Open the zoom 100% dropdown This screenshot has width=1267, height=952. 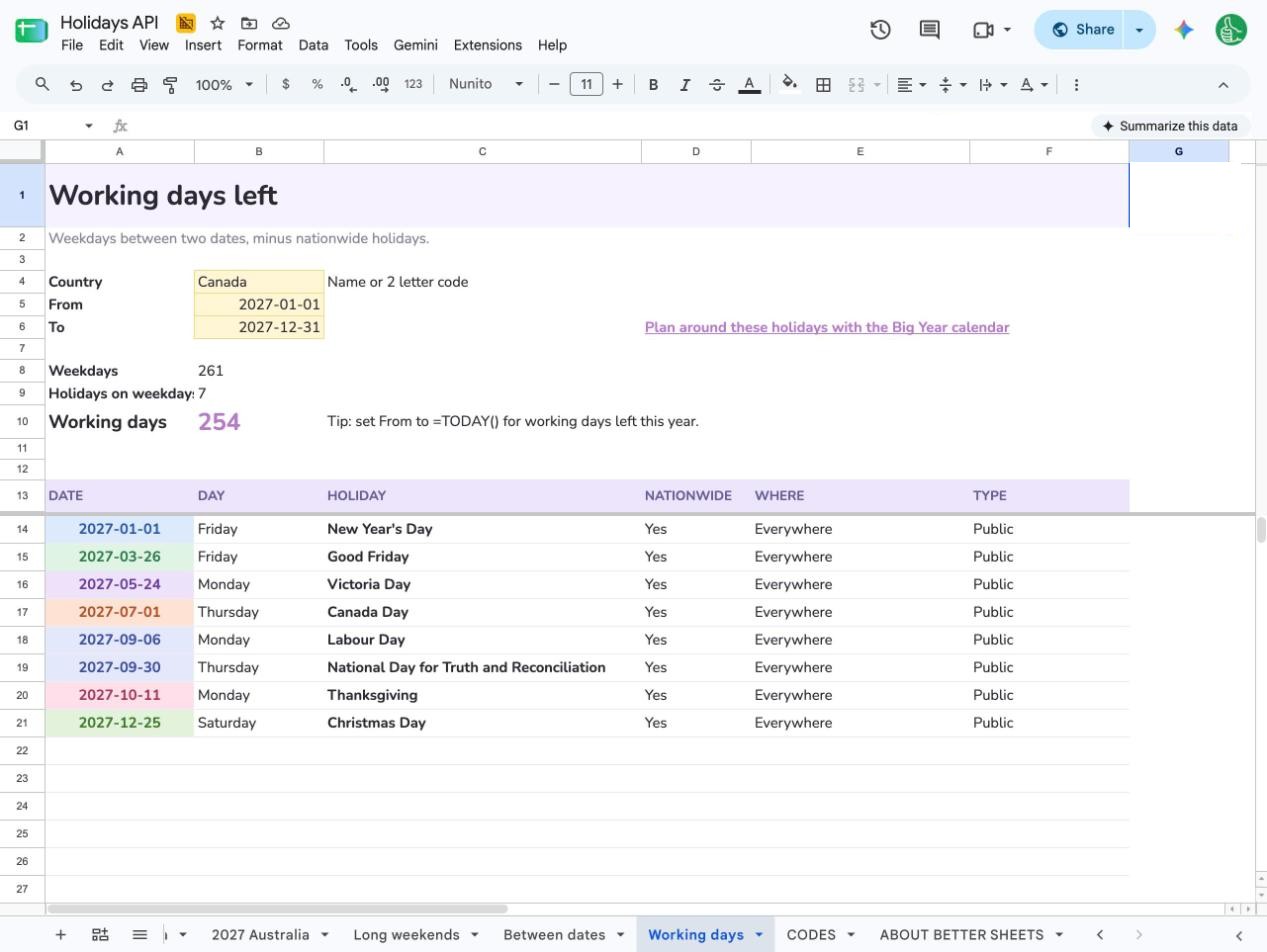[224, 85]
